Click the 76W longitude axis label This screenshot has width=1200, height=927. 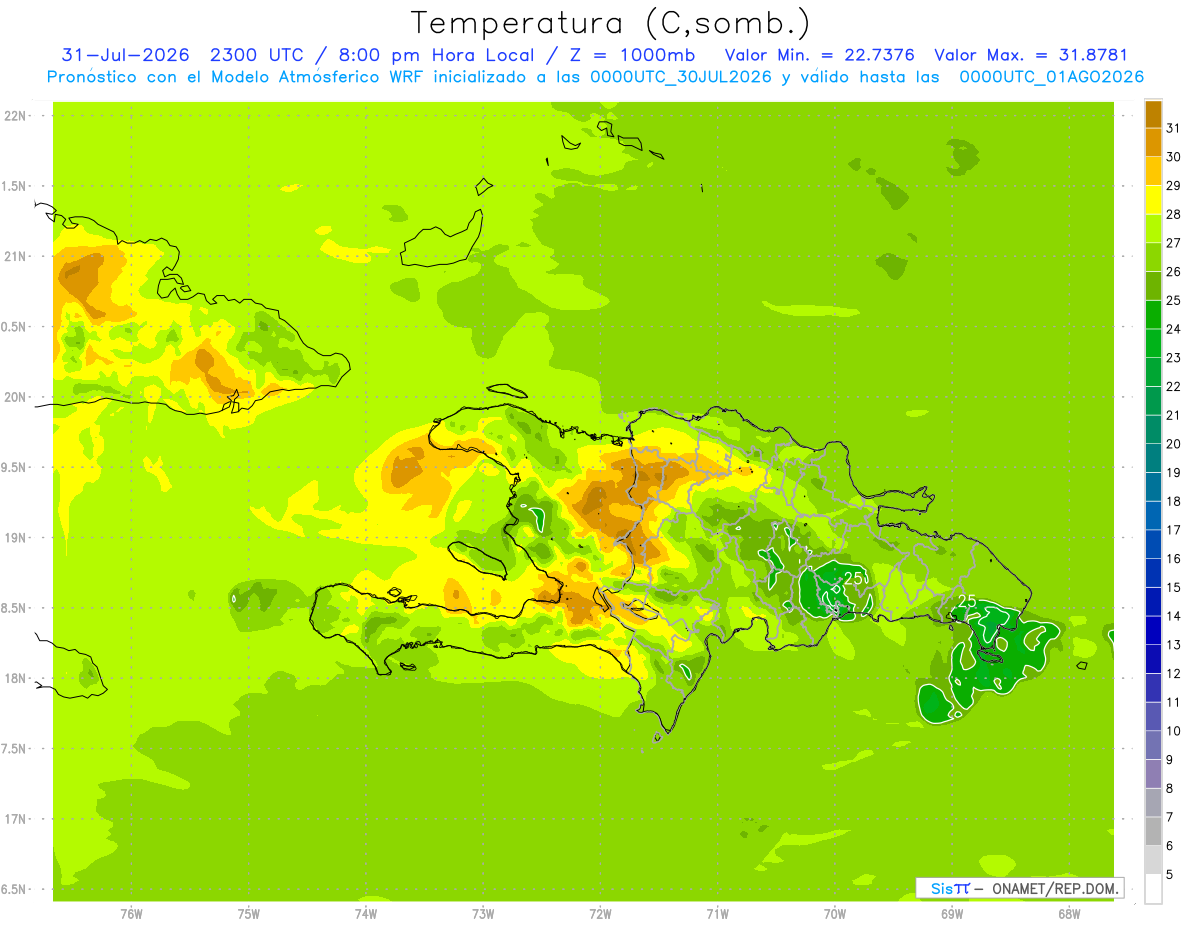[x=131, y=913]
